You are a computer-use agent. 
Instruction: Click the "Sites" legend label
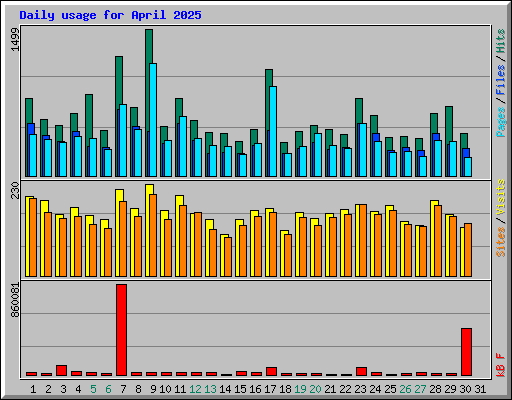point(500,242)
